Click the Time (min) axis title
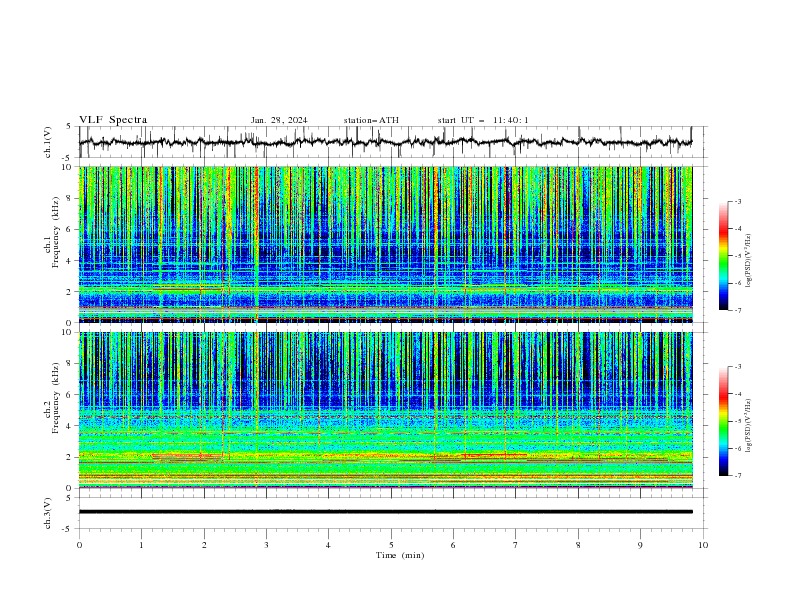792x612 pixels. 400,555
